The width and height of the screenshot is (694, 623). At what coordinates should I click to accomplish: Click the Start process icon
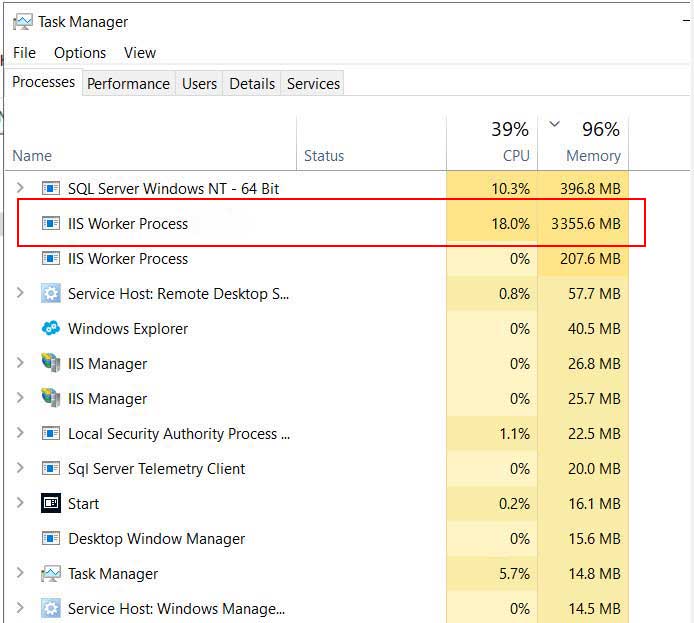pos(51,503)
